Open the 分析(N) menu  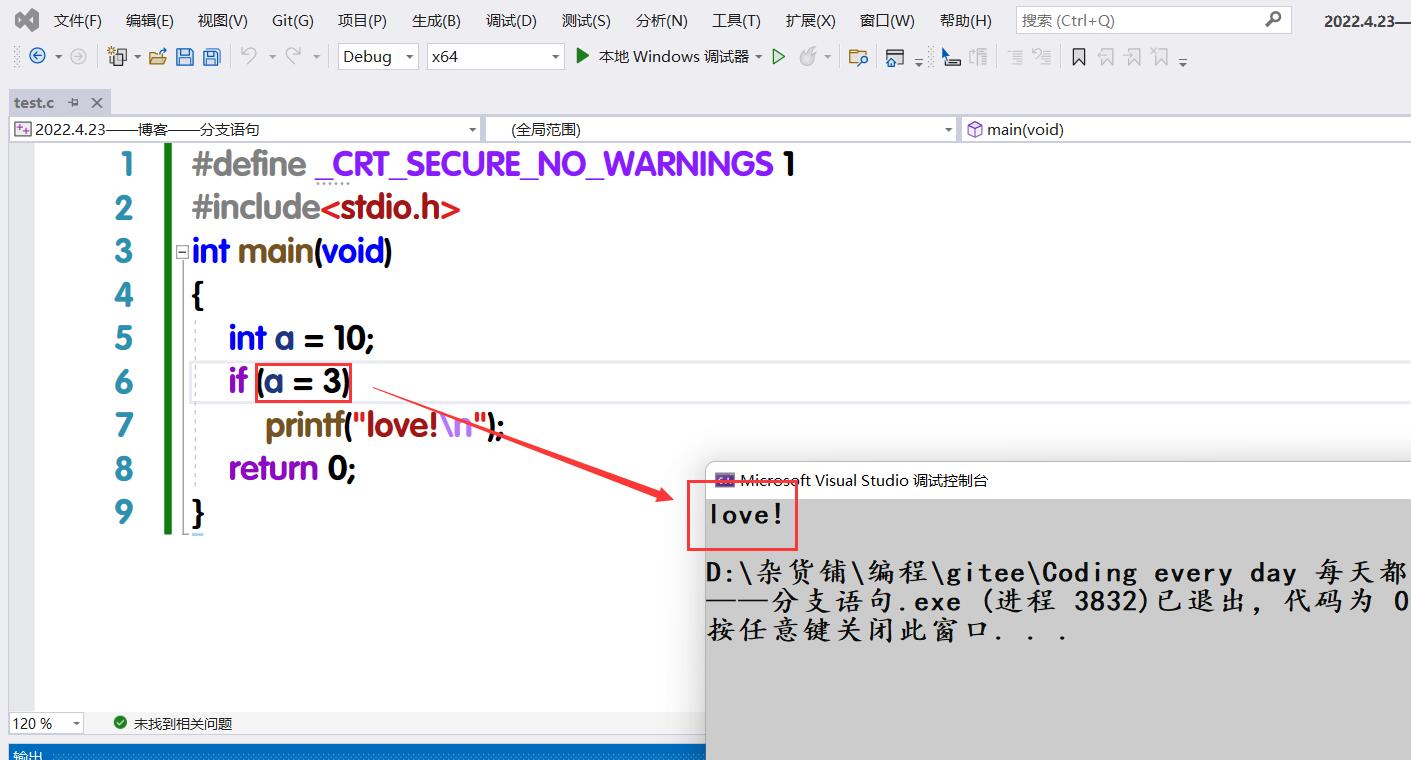pos(661,20)
